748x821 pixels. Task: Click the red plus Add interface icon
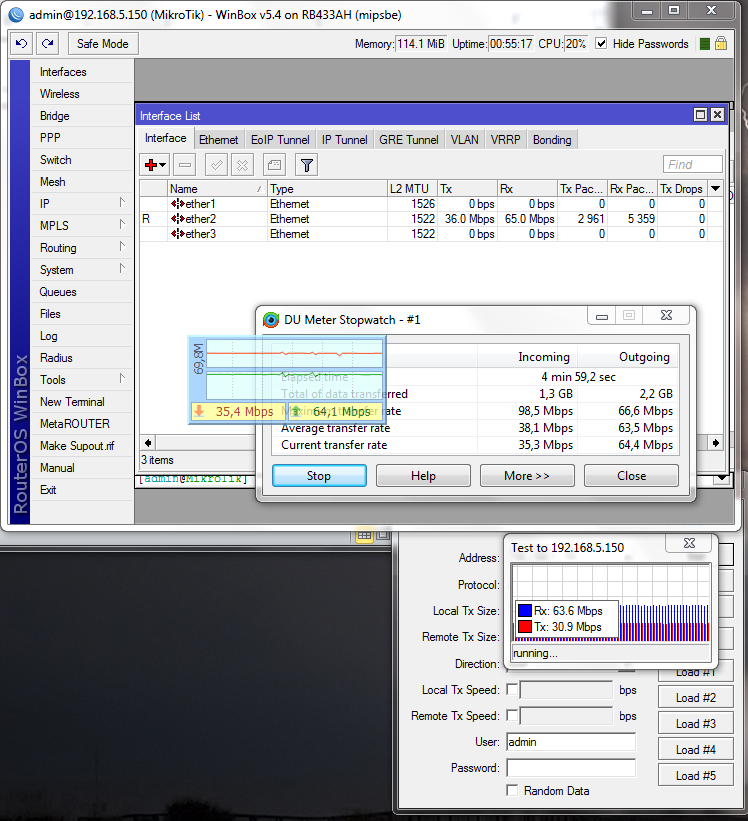(155, 165)
